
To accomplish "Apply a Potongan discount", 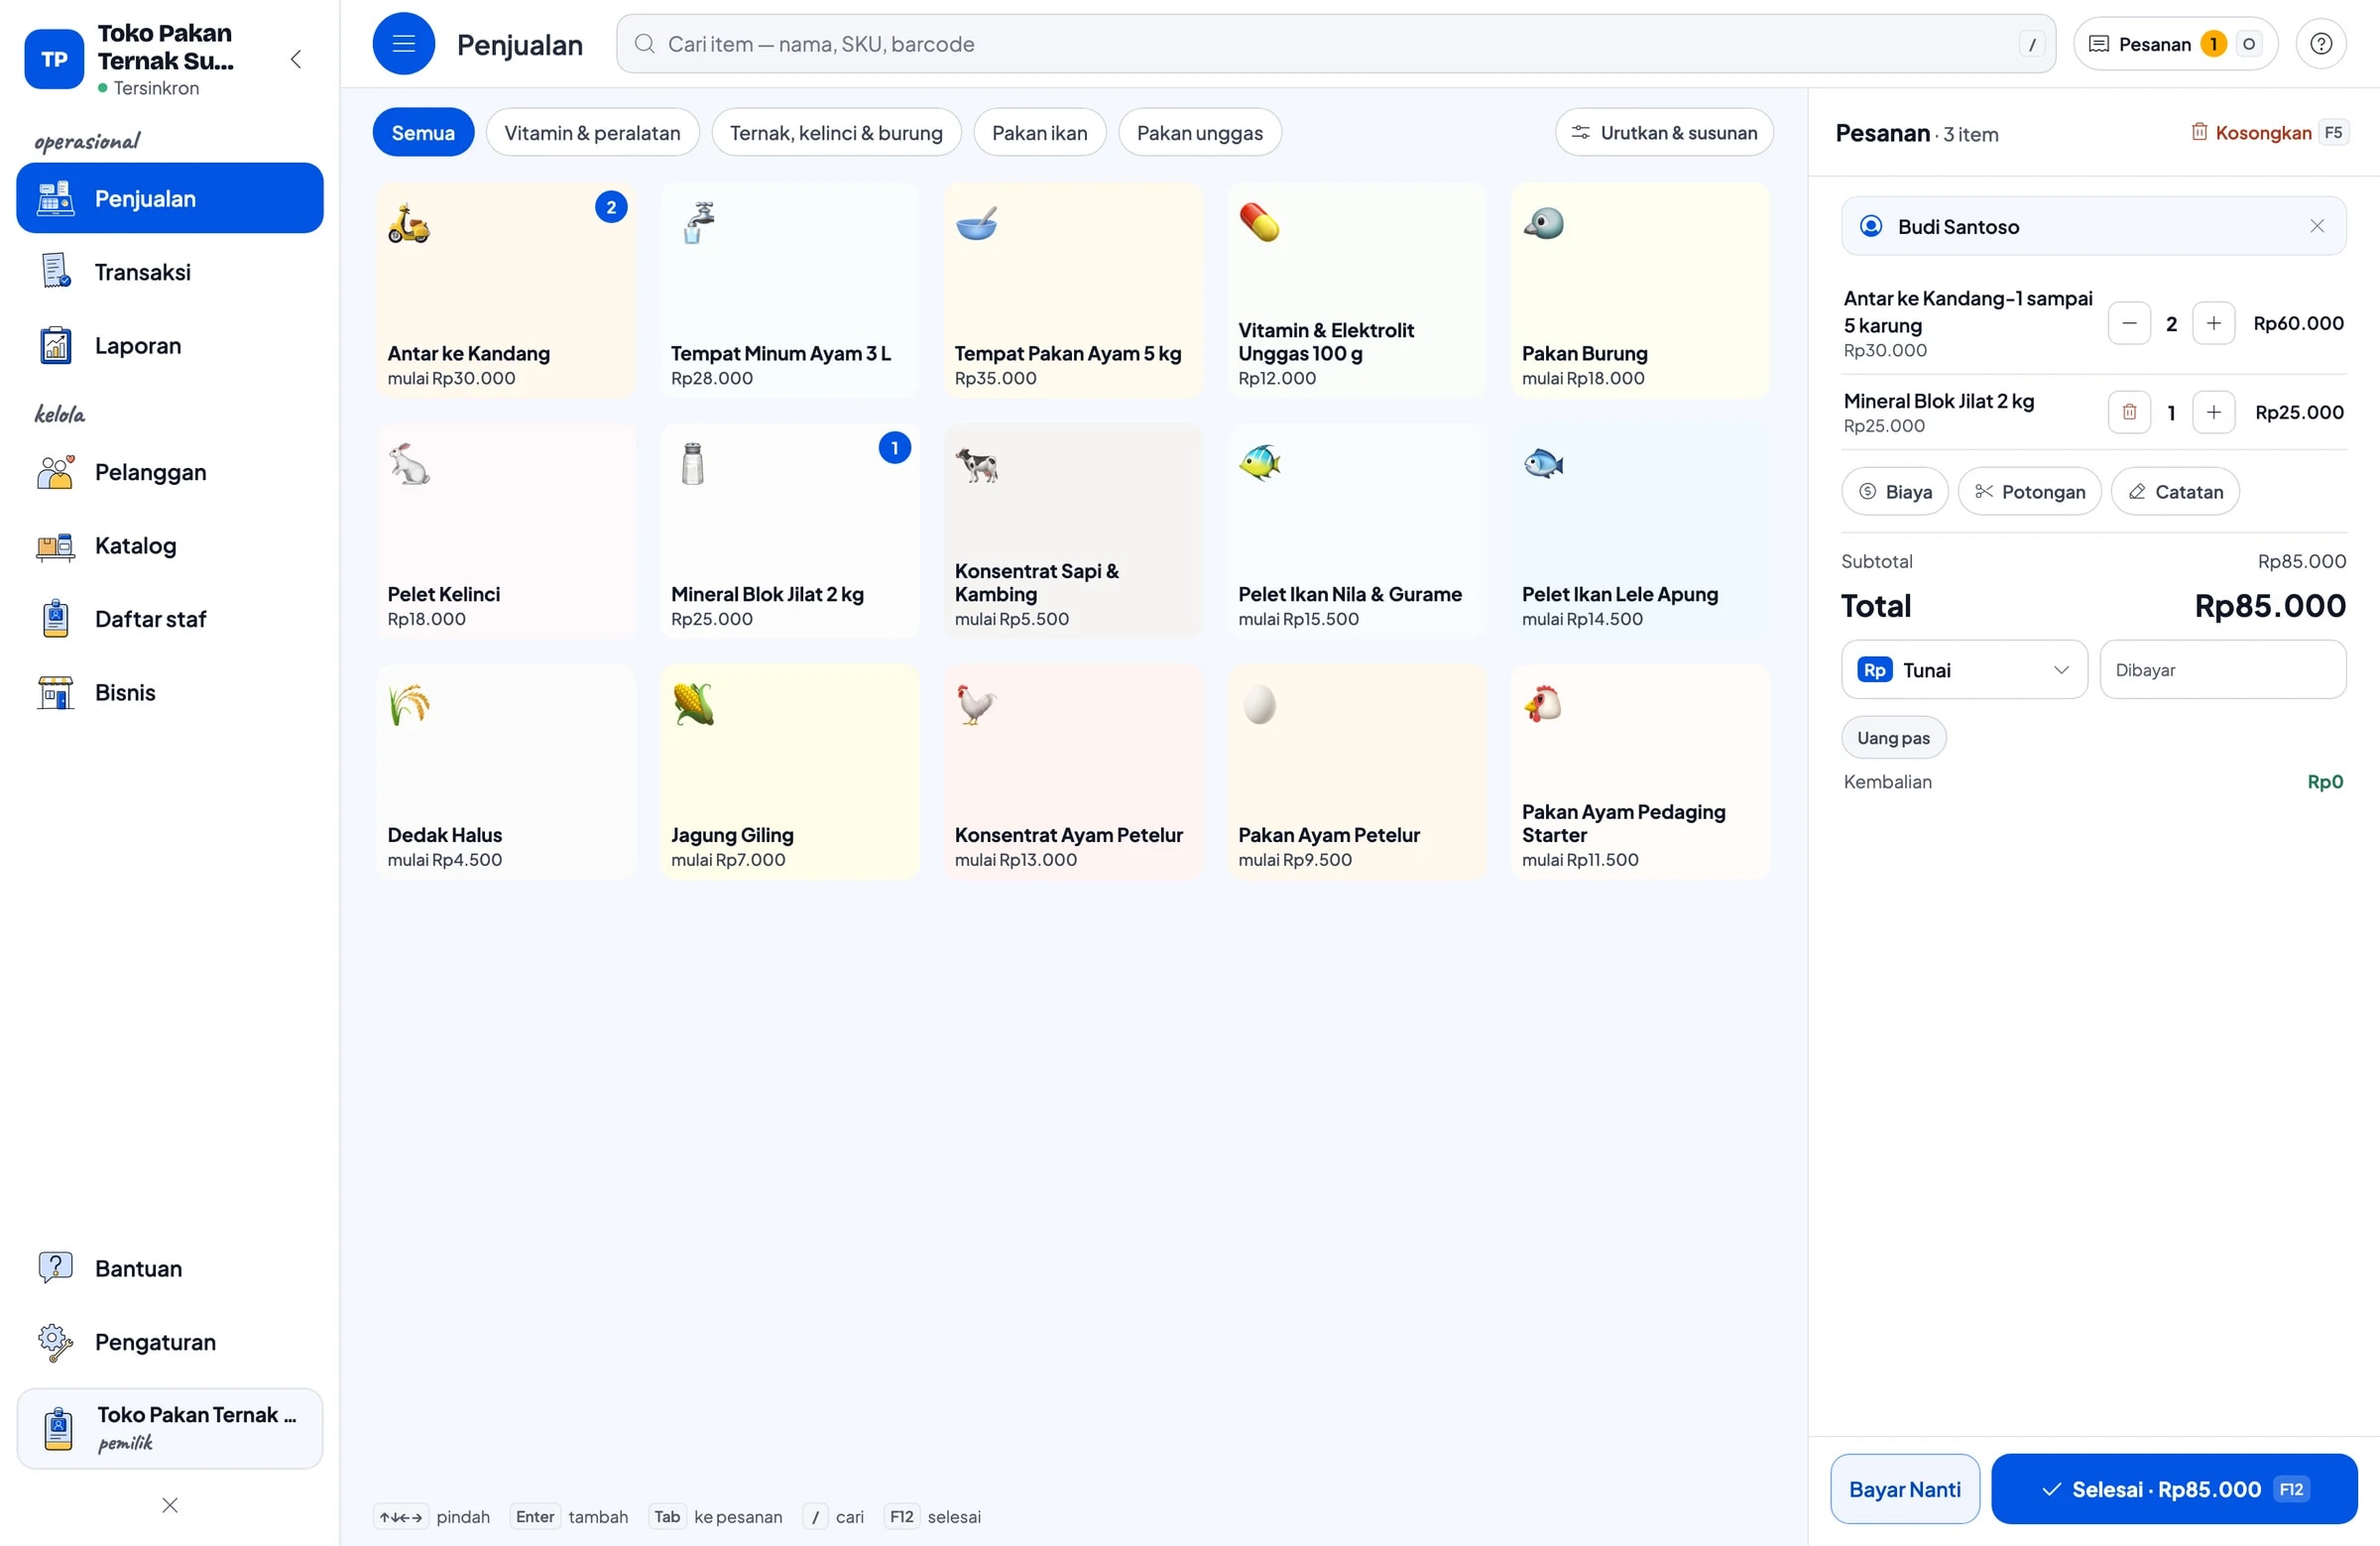I will pyautogui.click(x=2029, y=491).
